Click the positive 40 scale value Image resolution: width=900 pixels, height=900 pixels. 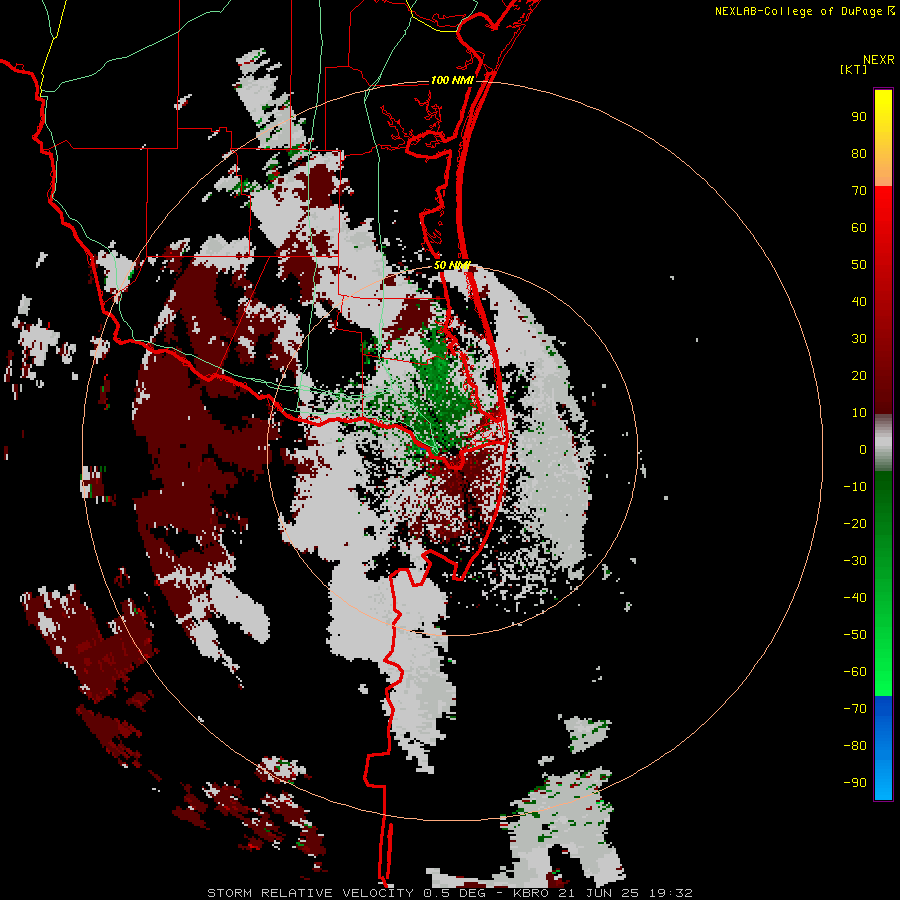(x=859, y=302)
